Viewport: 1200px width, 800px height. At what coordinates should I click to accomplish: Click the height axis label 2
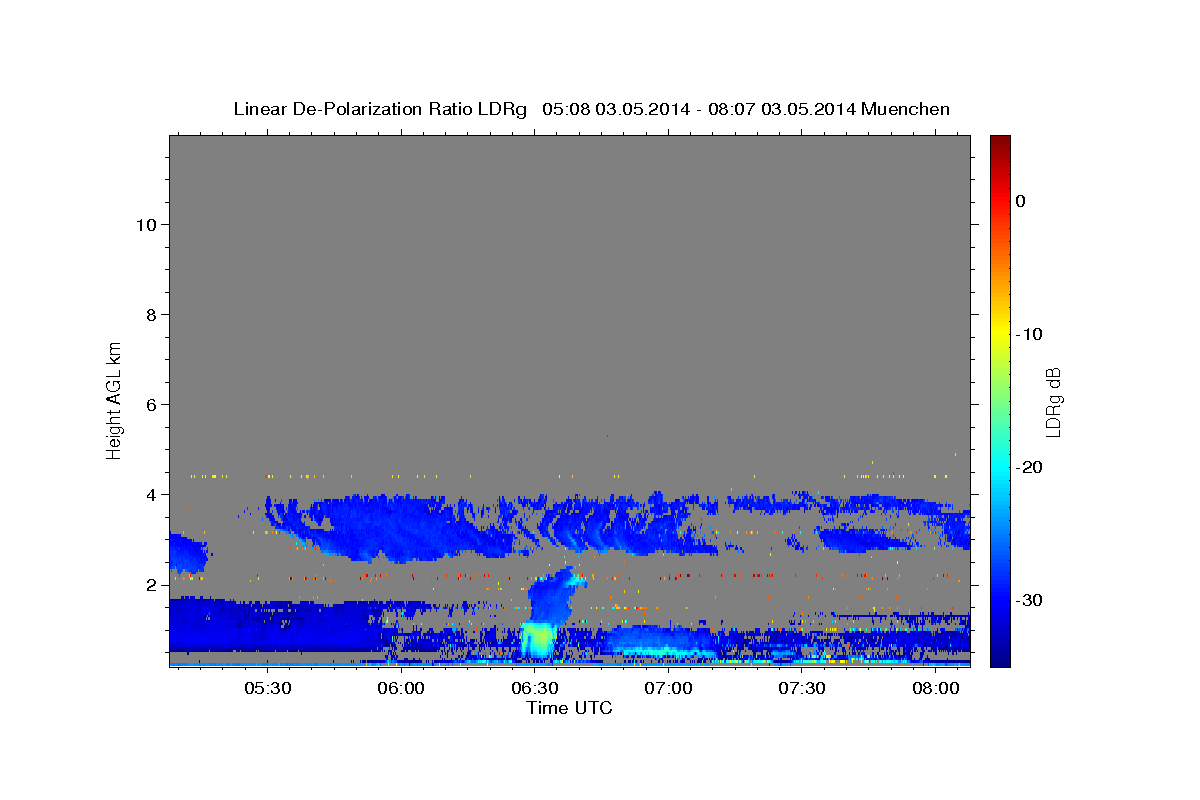pos(151,584)
